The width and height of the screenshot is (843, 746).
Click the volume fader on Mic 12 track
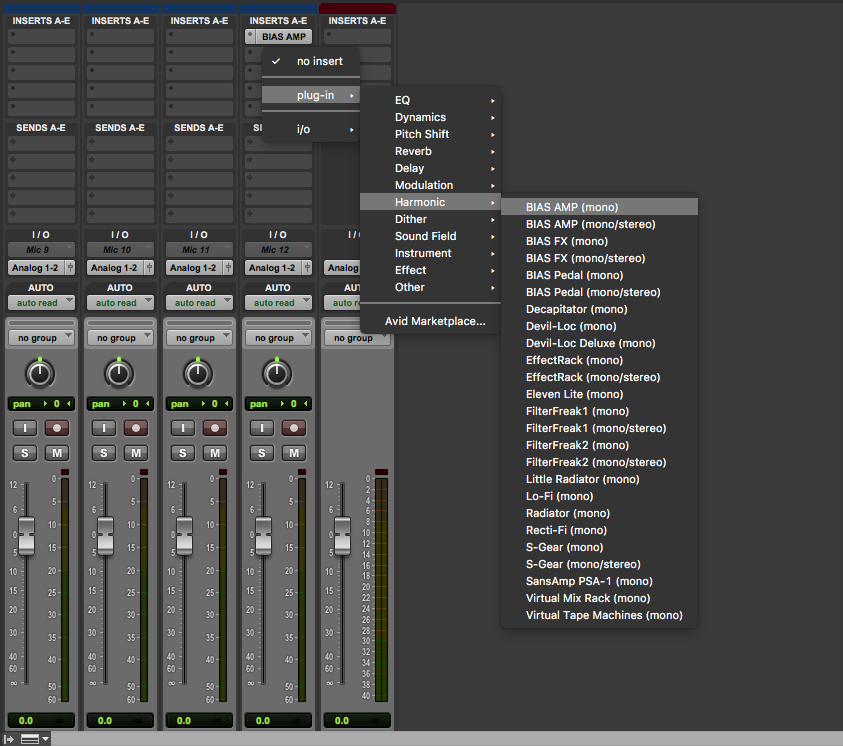(x=263, y=535)
